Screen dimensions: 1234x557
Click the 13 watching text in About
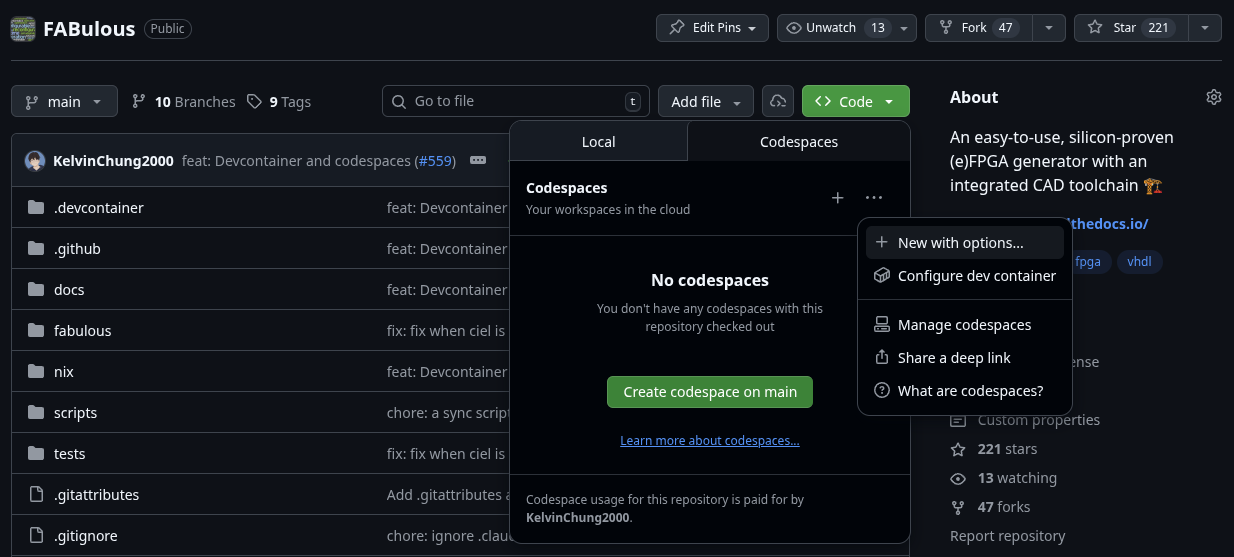[x=1017, y=478]
